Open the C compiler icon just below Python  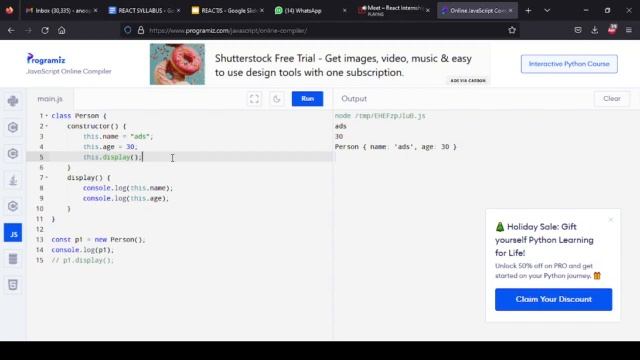pos(13,127)
